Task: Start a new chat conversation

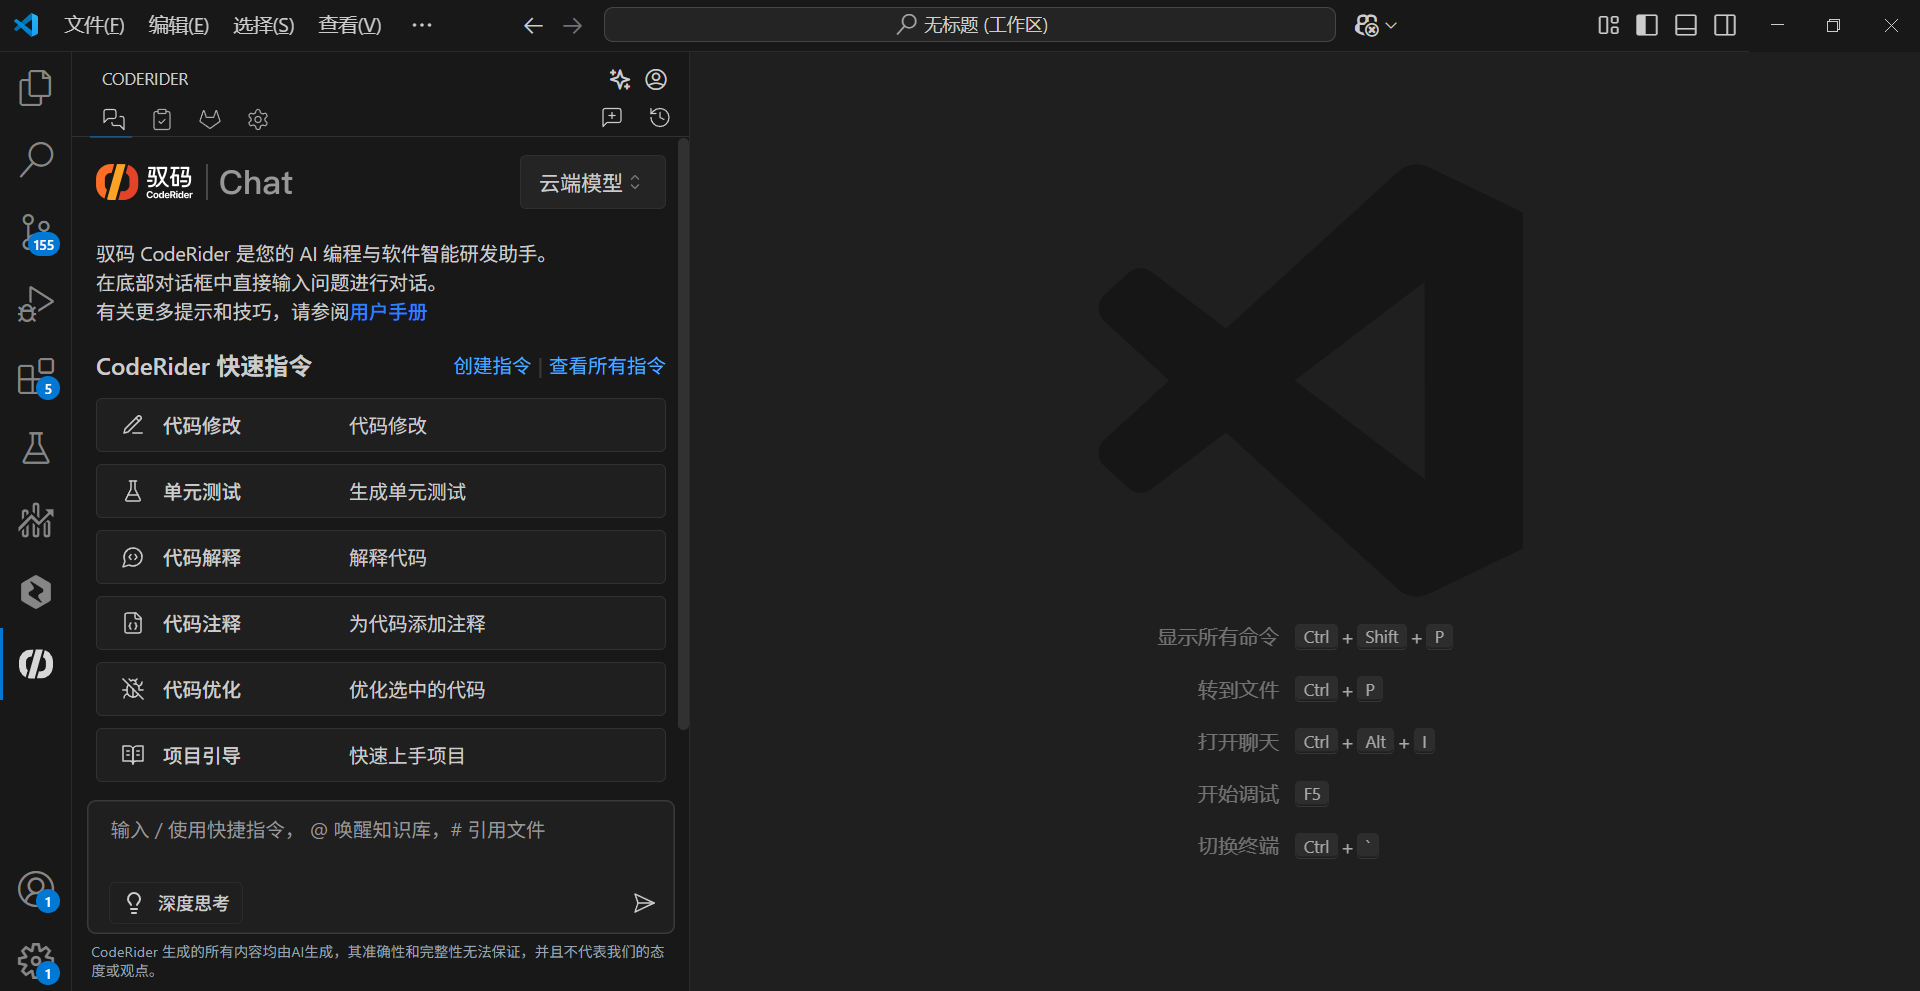Action: click(612, 118)
